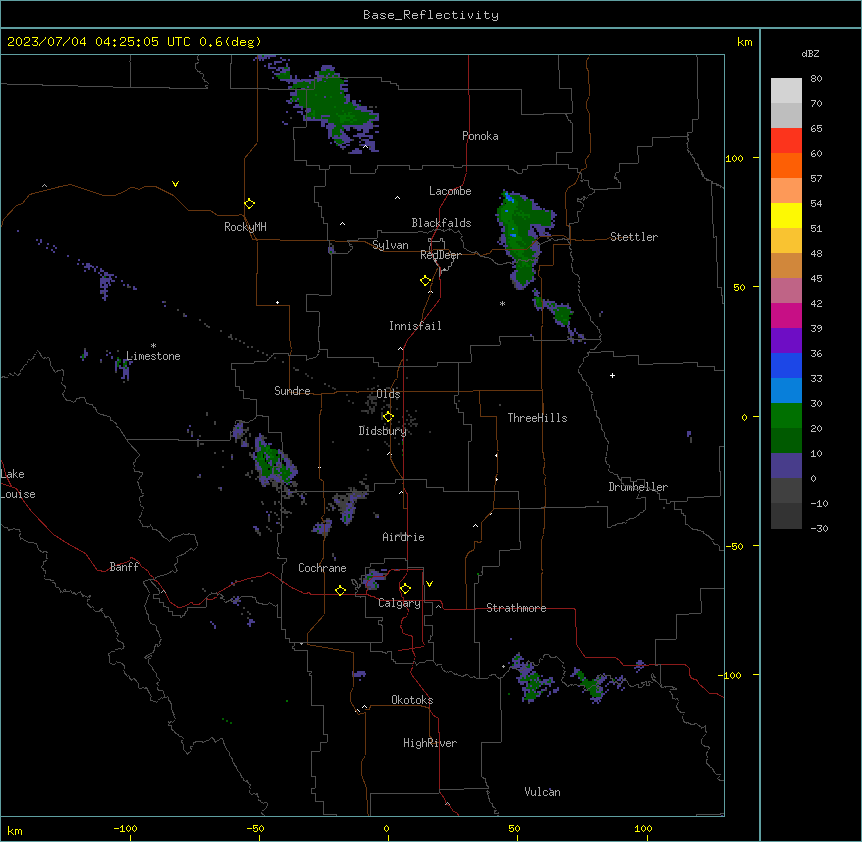Click the Innisfail town label
This screenshot has width=862, height=842.
click(x=415, y=326)
